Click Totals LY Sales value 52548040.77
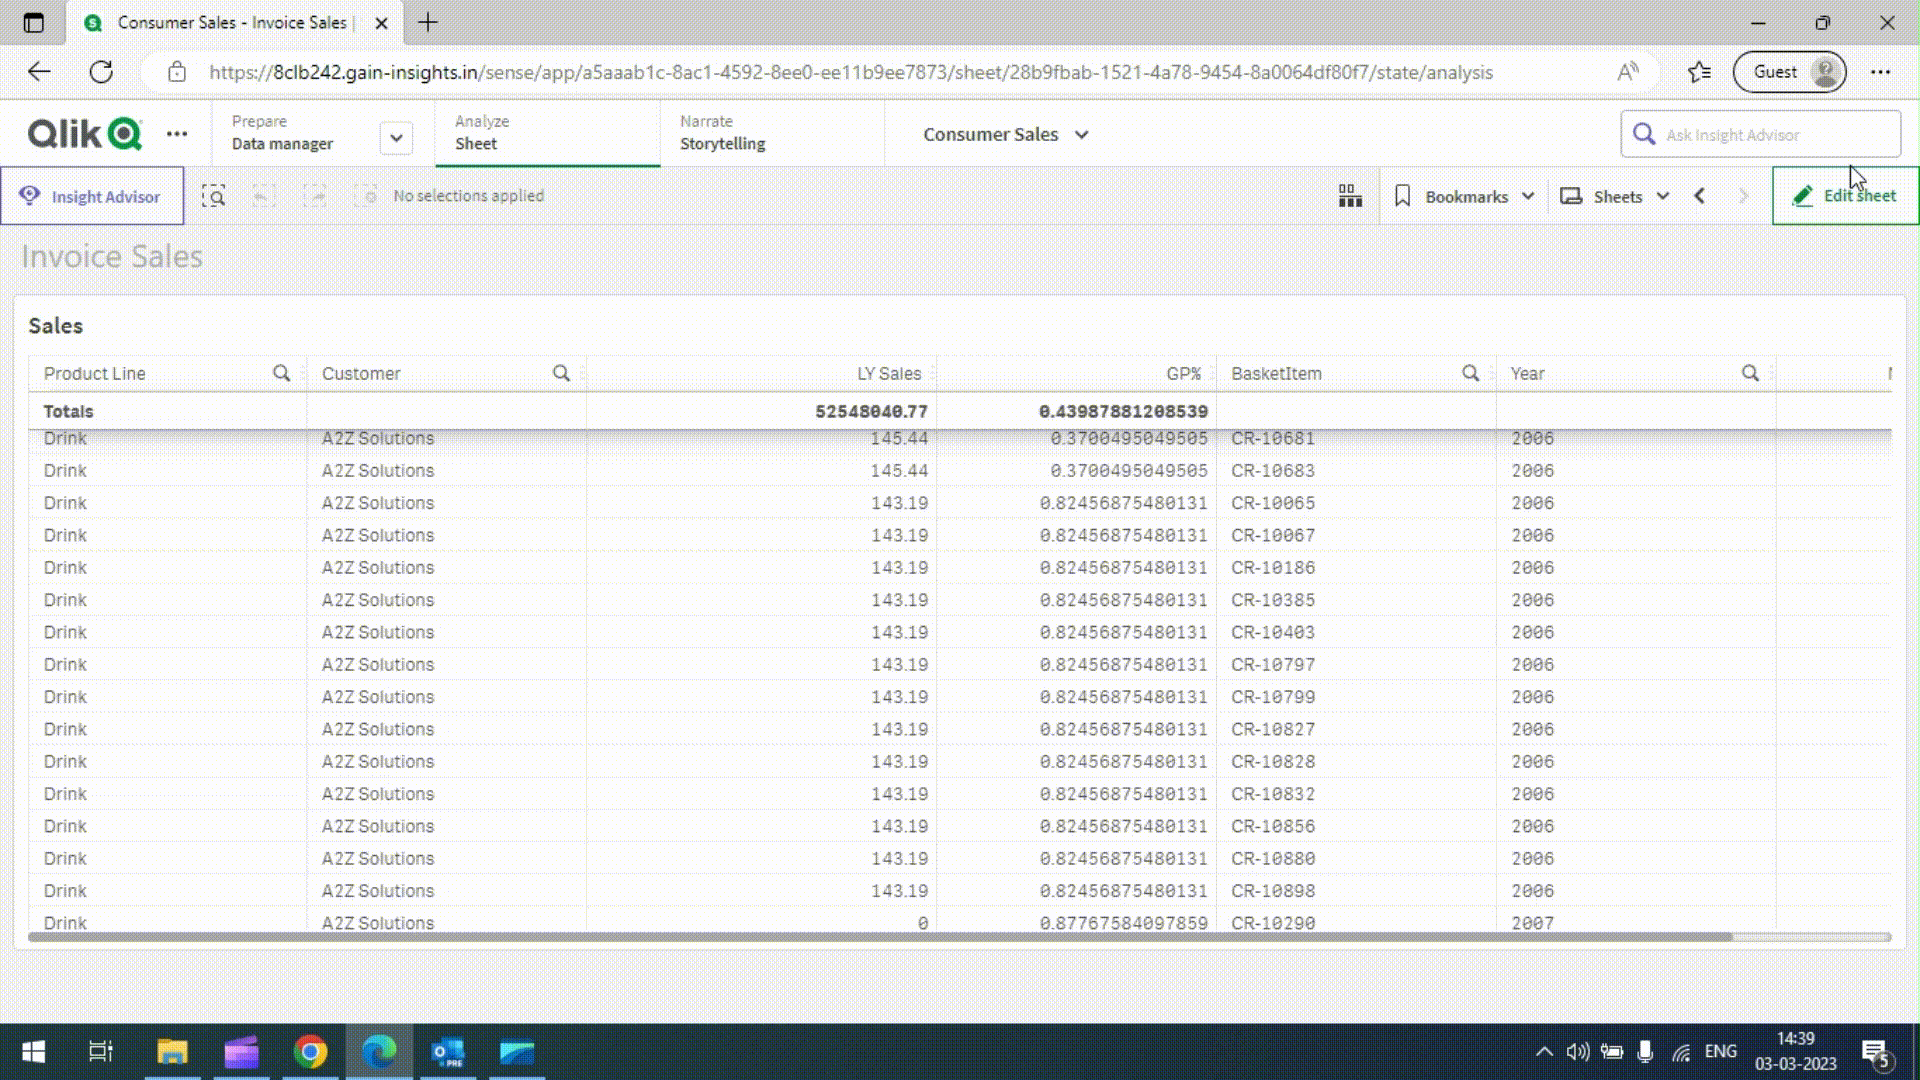This screenshot has width=1920, height=1080. tap(871, 411)
